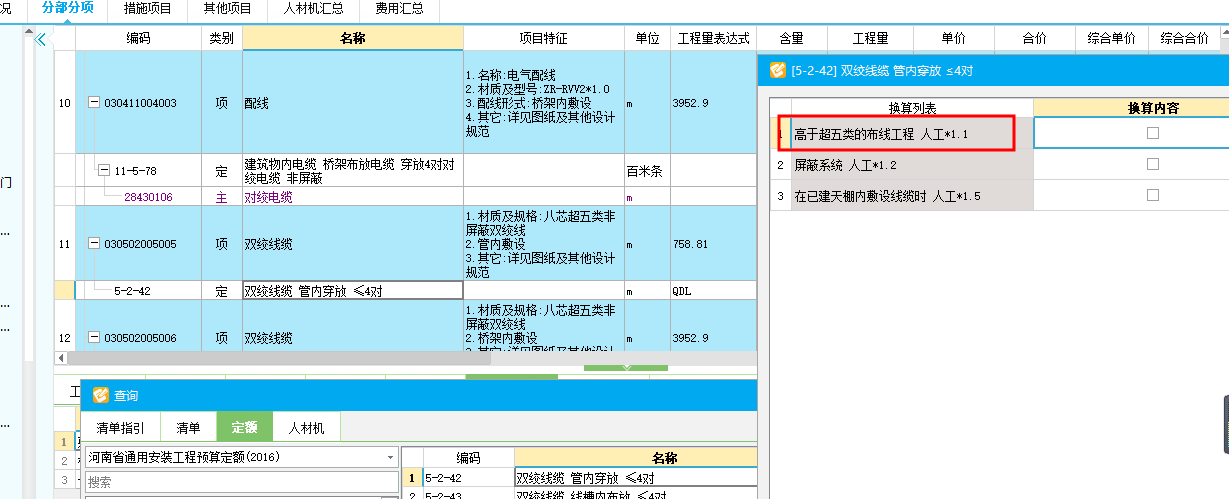Screen dimensions: 1229x499
Task: Click the icon in the 查询 dialog title
Action: click(100, 396)
